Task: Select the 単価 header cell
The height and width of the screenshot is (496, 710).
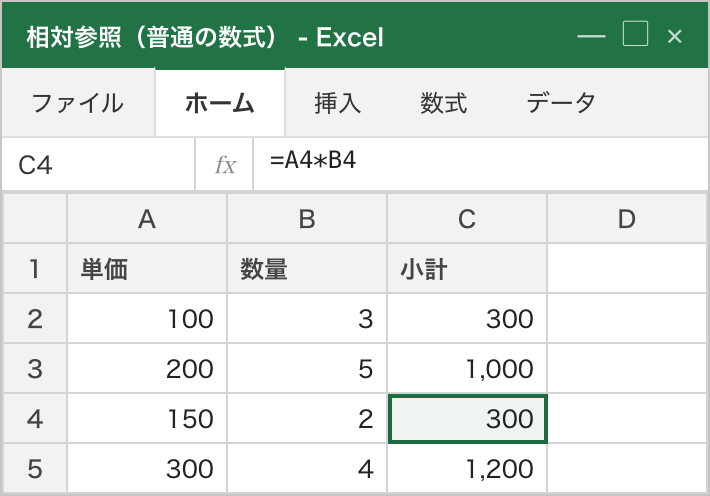Action: pos(147,269)
